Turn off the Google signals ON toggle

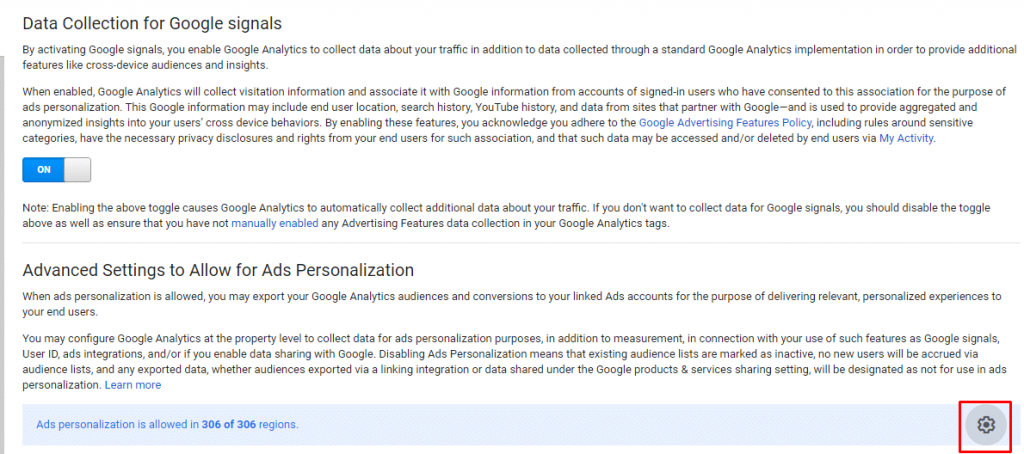(56, 170)
